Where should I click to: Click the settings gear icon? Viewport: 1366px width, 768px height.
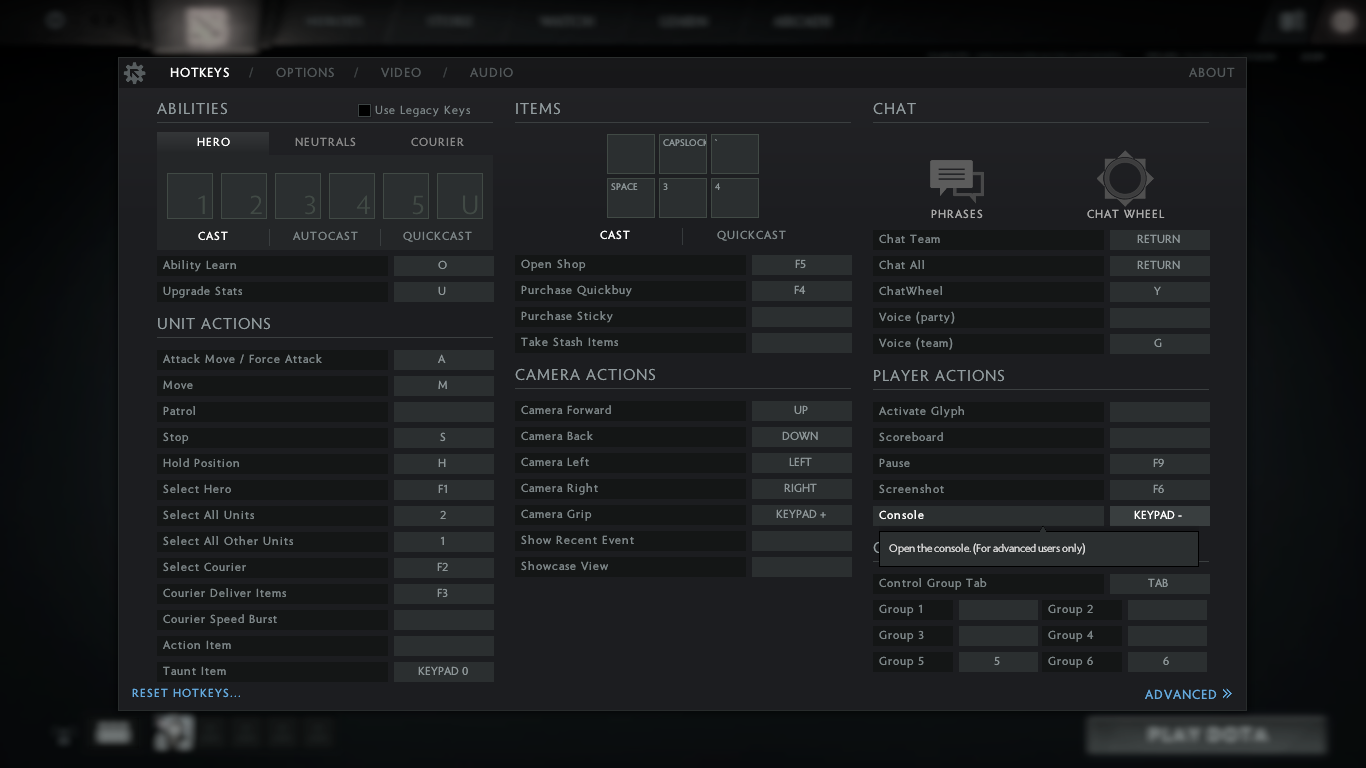point(134,73)
